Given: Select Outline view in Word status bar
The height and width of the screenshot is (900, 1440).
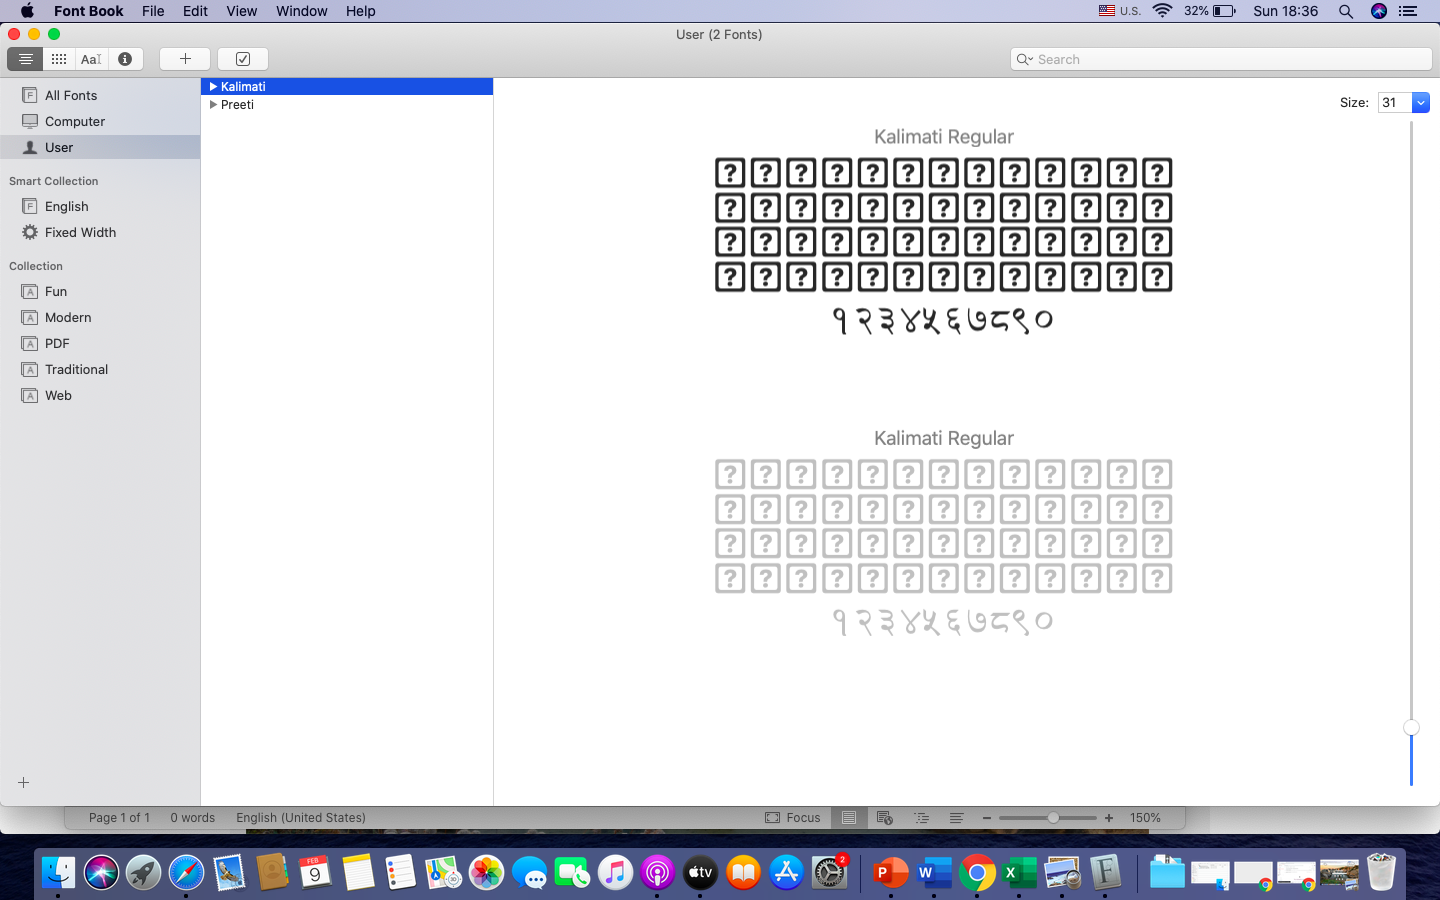Looking at the screenshot, I should (921, 818).
